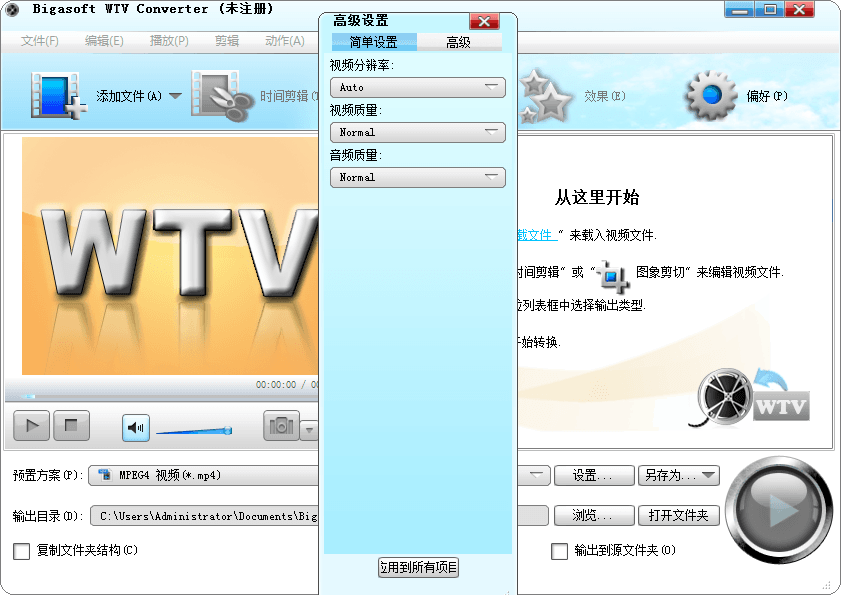Open 视频质量 Normal dropdown

[x=418, y=133]
